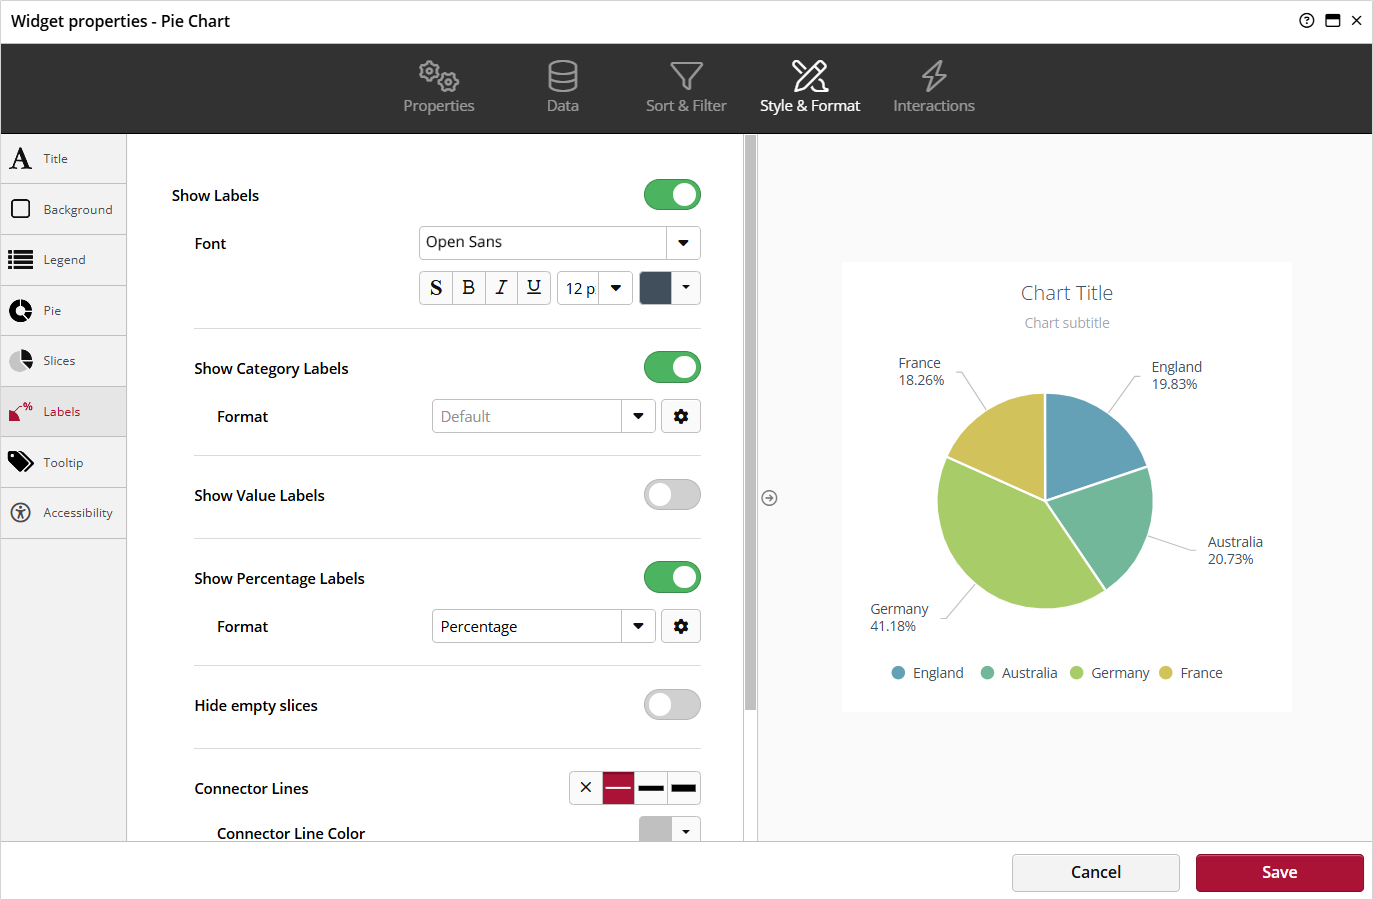Viewport: 1373px width, 900px height.
Task: Toggle underline label formatting
Action: pyautogui.click(x=534, y=288)
